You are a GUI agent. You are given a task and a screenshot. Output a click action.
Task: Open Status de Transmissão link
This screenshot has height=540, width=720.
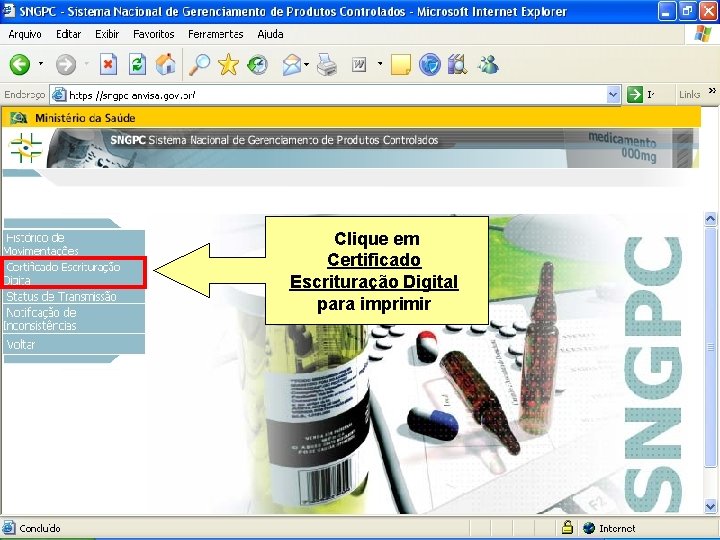(x=73, y=297)
